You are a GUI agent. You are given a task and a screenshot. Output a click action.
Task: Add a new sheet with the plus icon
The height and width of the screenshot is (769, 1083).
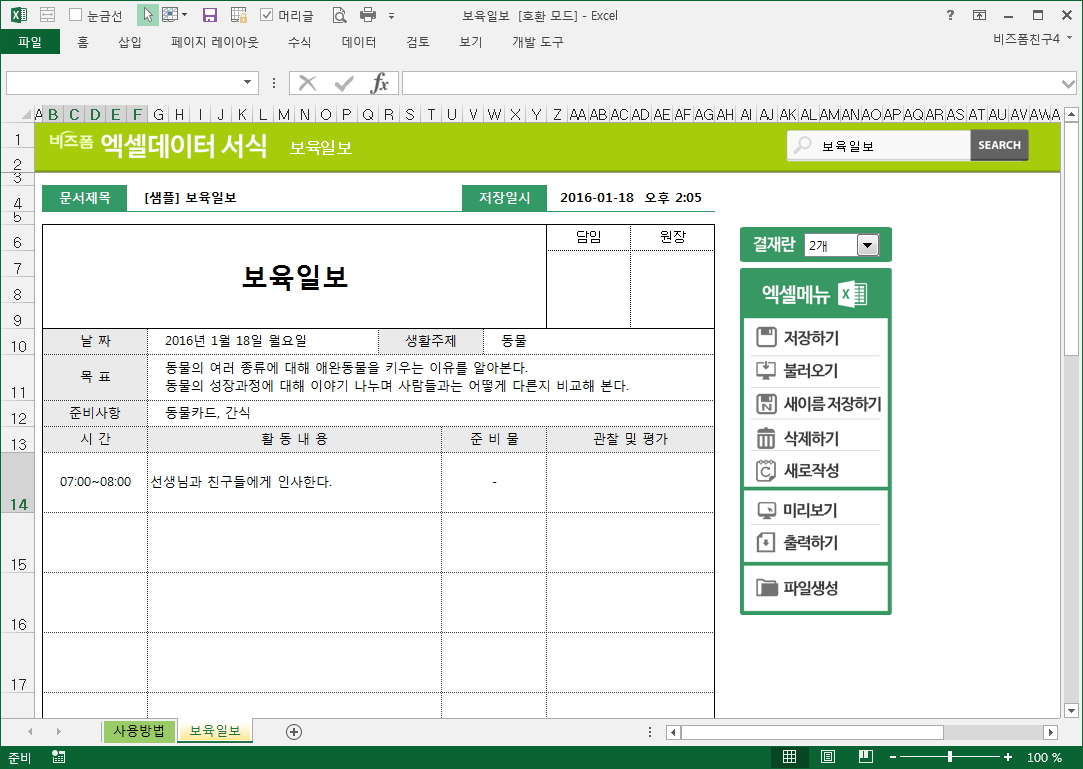click(x=294, y=731)
